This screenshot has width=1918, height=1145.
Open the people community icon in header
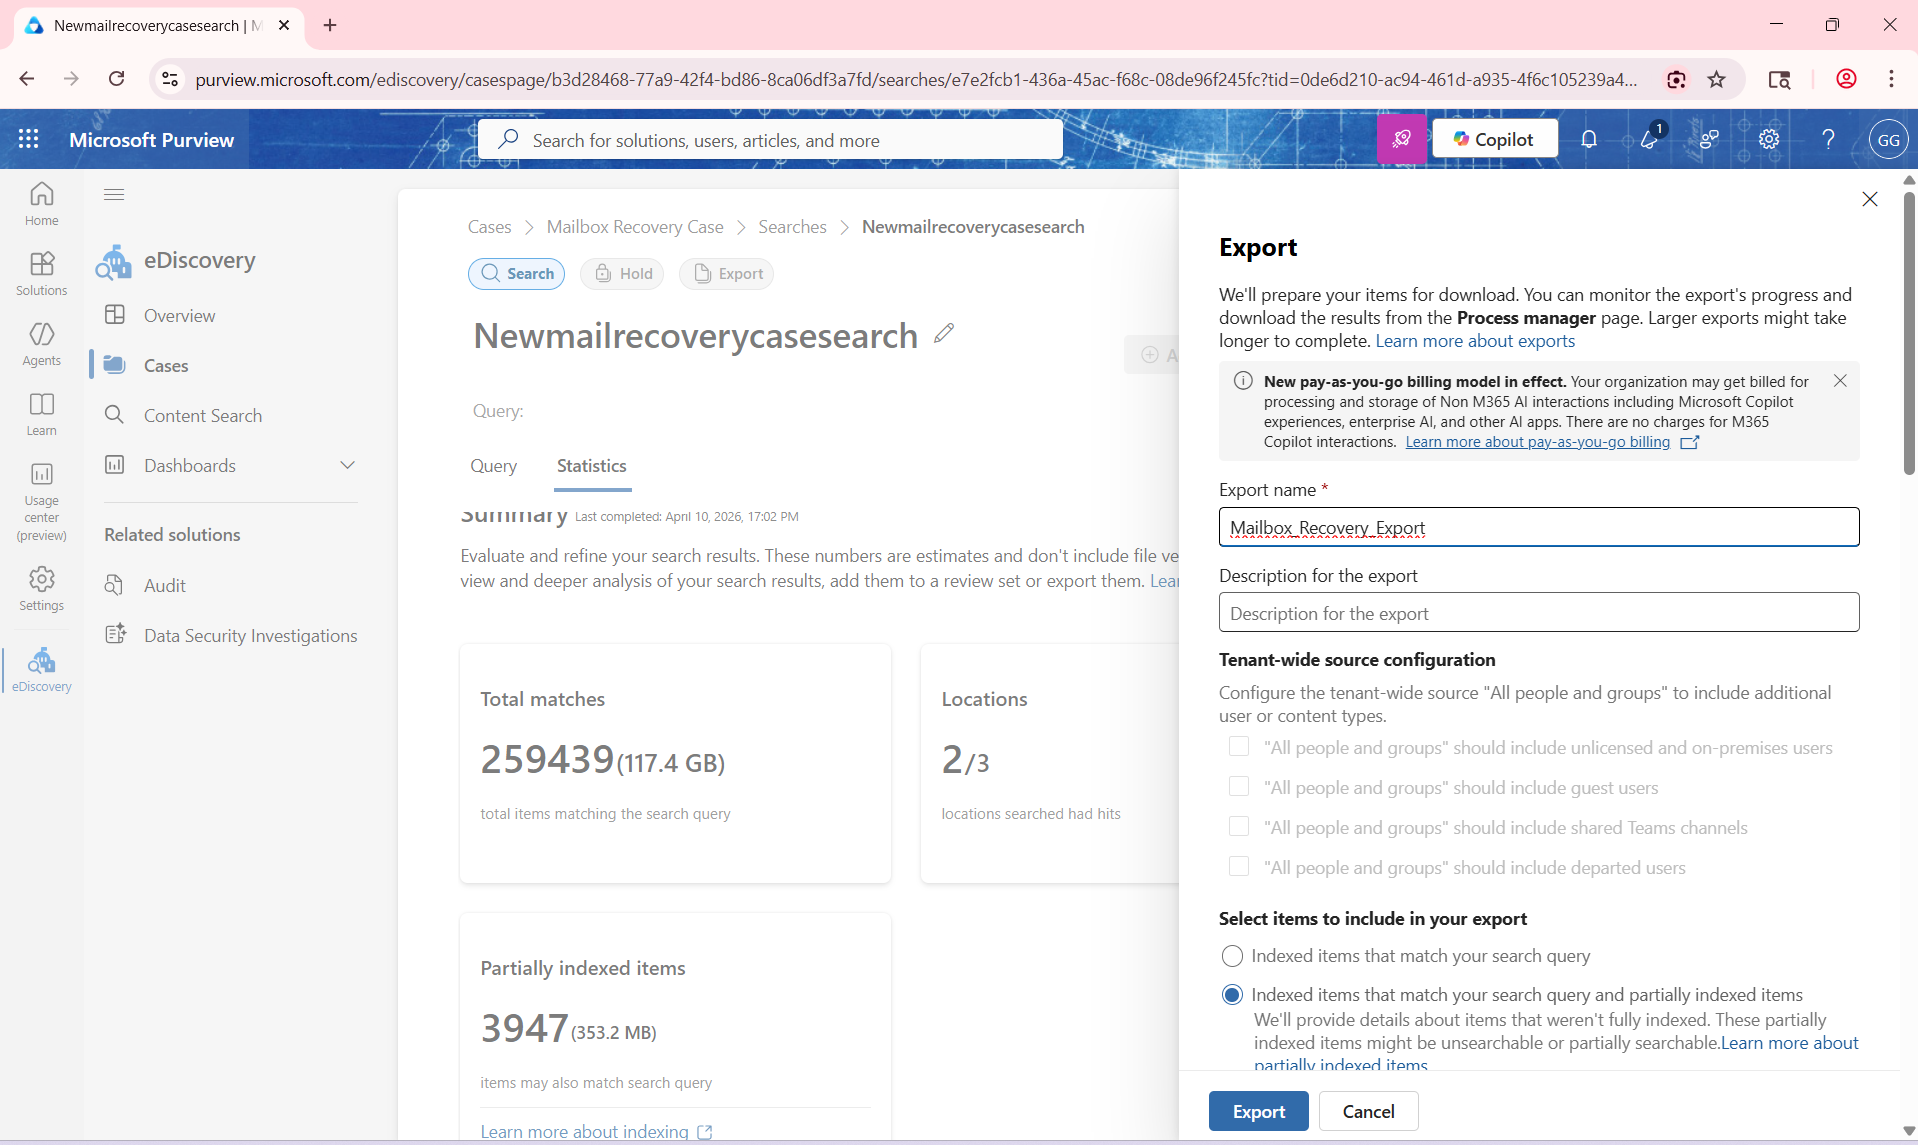[1709, 139]
